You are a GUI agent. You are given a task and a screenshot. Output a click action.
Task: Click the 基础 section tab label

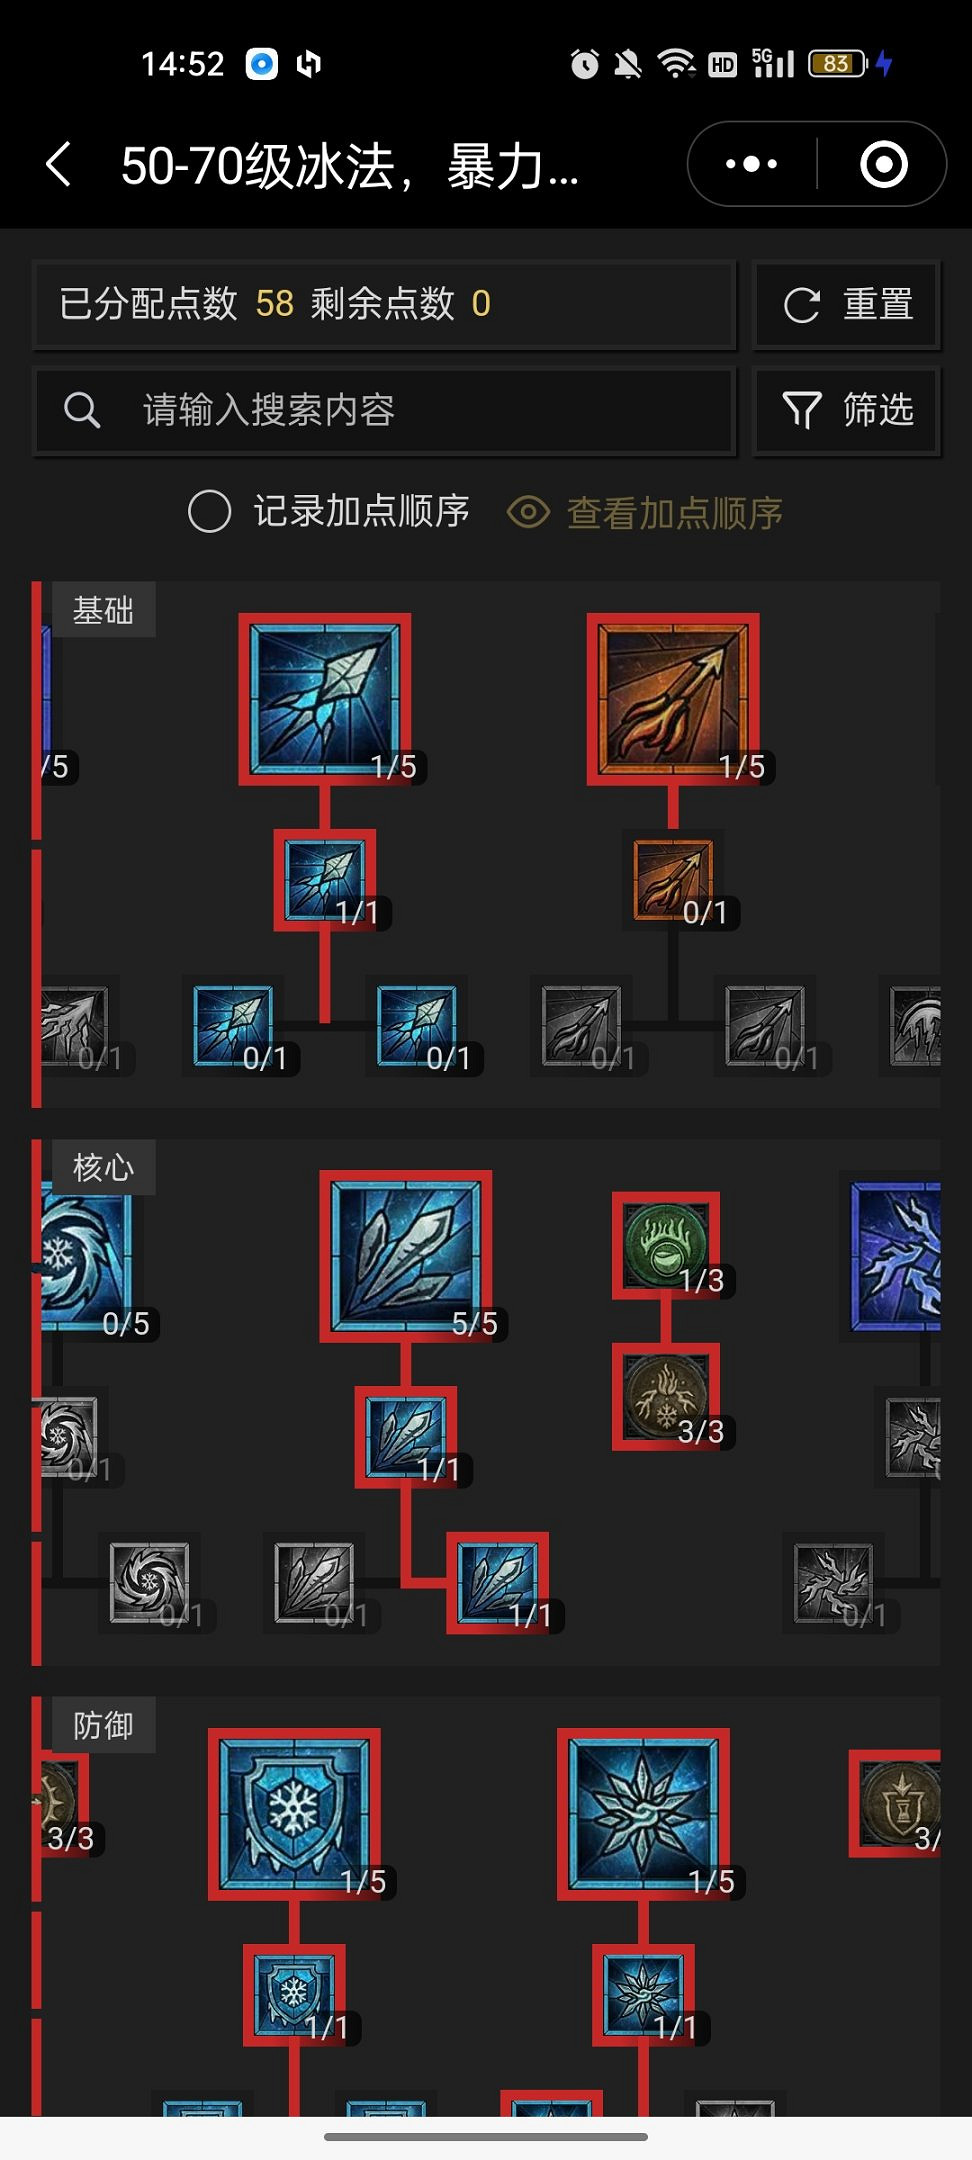pyautogui.click(x=103, y=609)
